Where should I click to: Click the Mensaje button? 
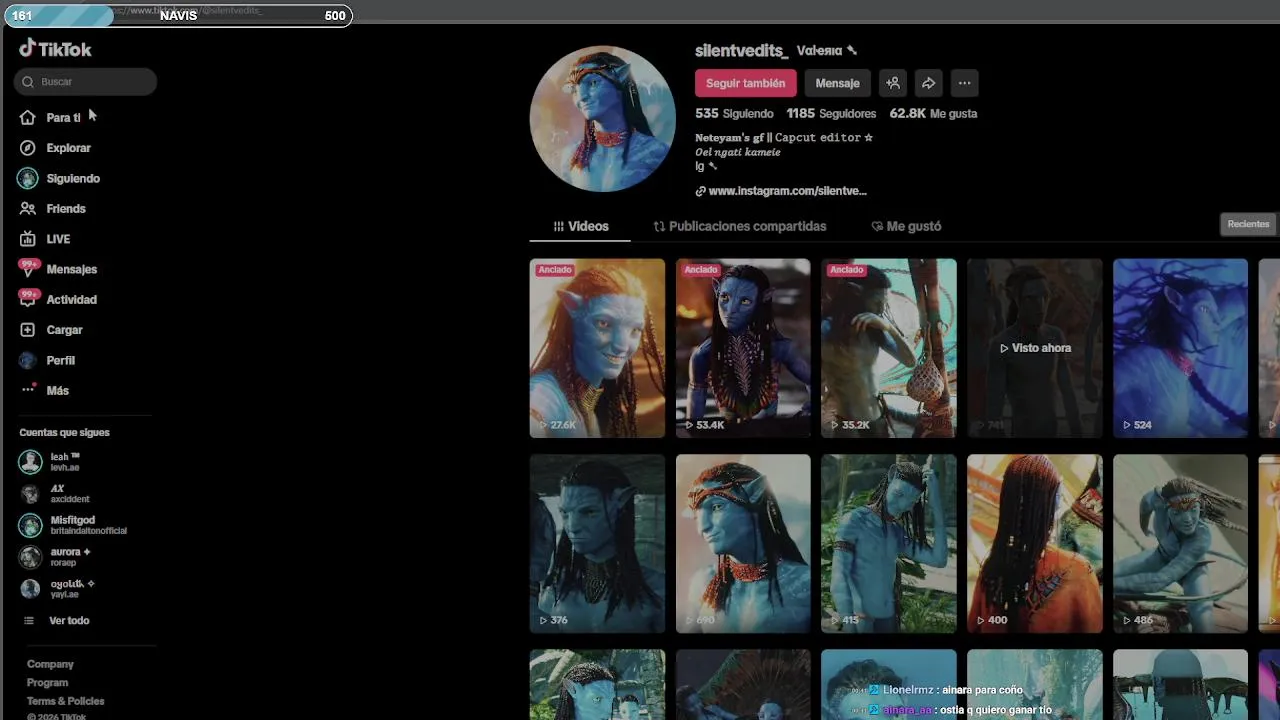pyautogui.click(x=837, y=83)
